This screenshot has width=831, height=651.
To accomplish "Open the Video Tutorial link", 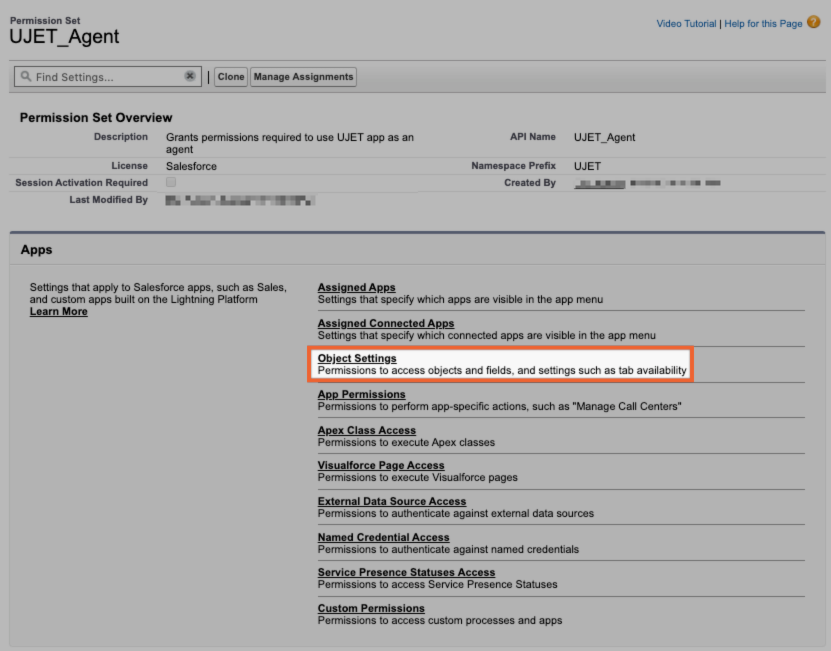I will pyautogui.click(x=685, y=23).
